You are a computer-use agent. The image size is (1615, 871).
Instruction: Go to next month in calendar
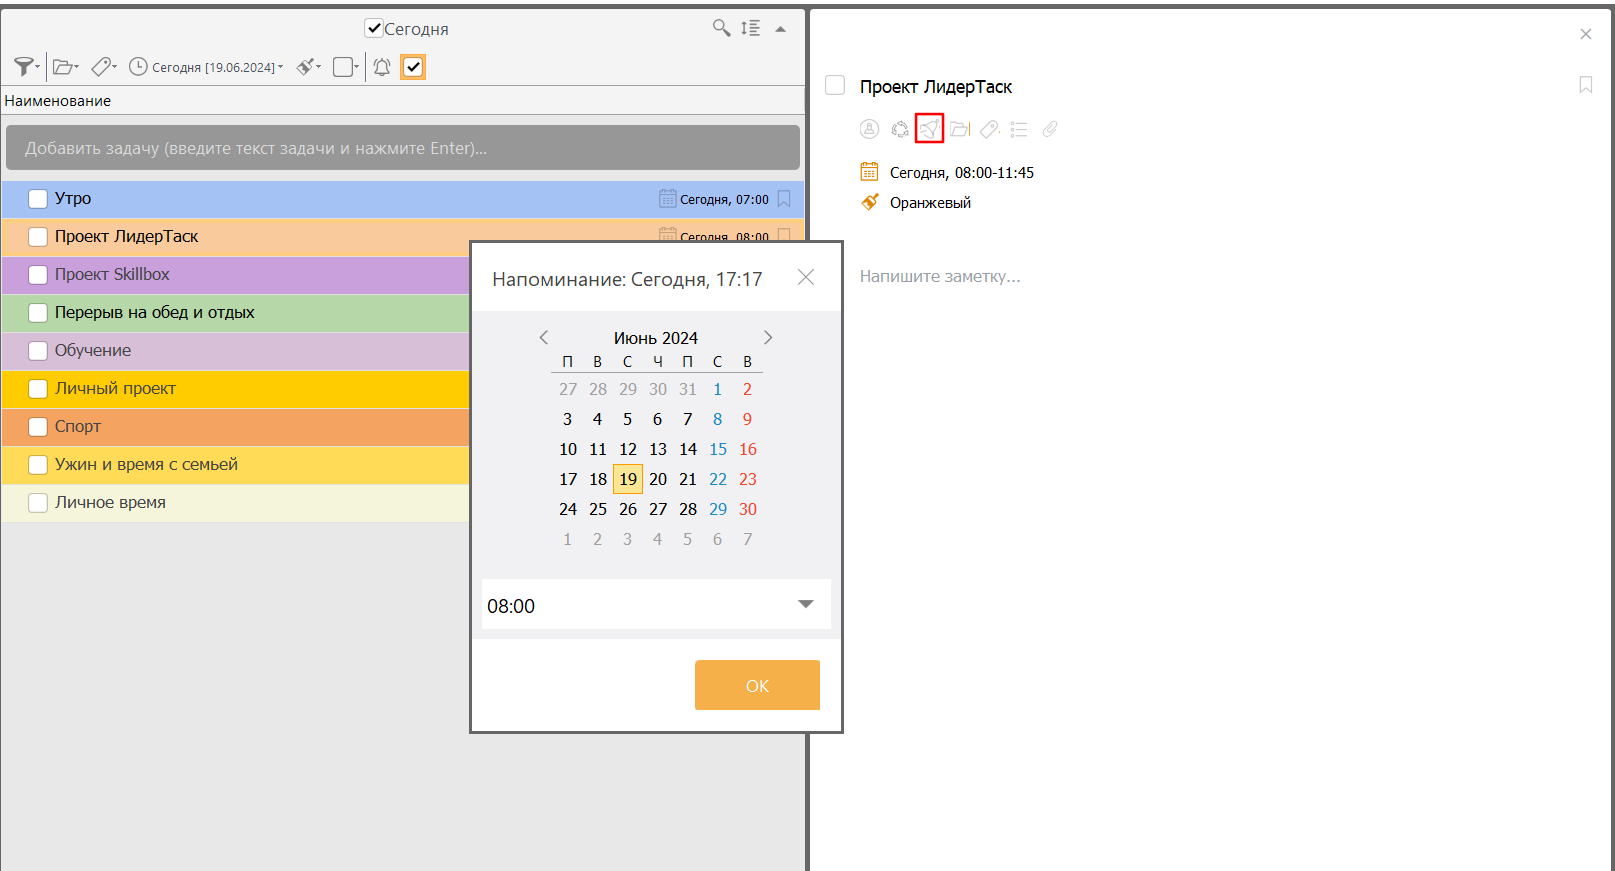pos(768,338)
